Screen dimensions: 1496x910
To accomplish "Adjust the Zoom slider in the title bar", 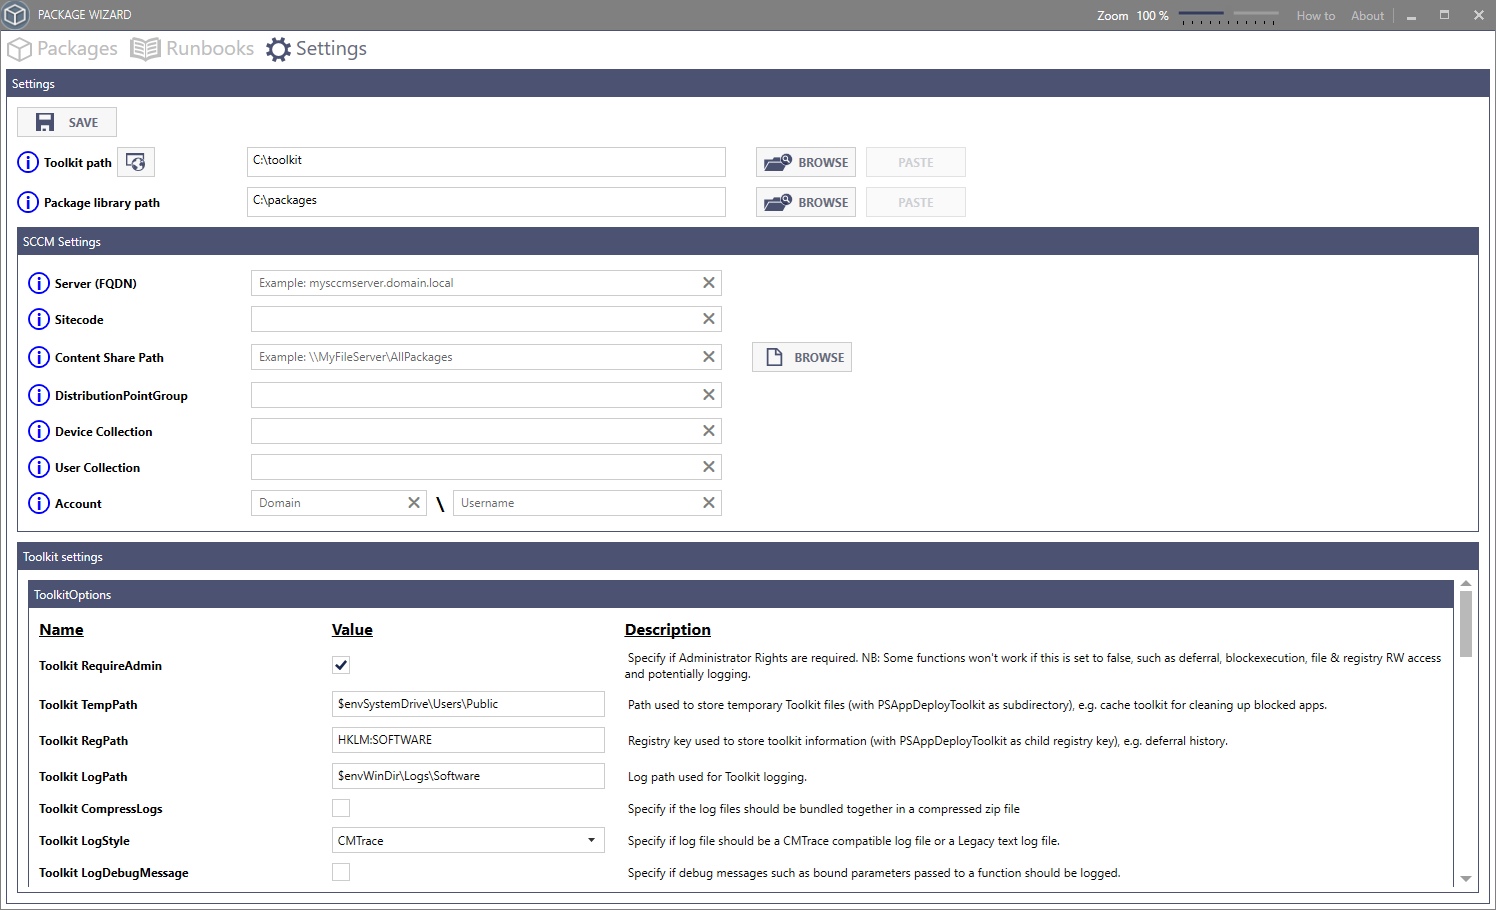I will [x=1228, y=16].
